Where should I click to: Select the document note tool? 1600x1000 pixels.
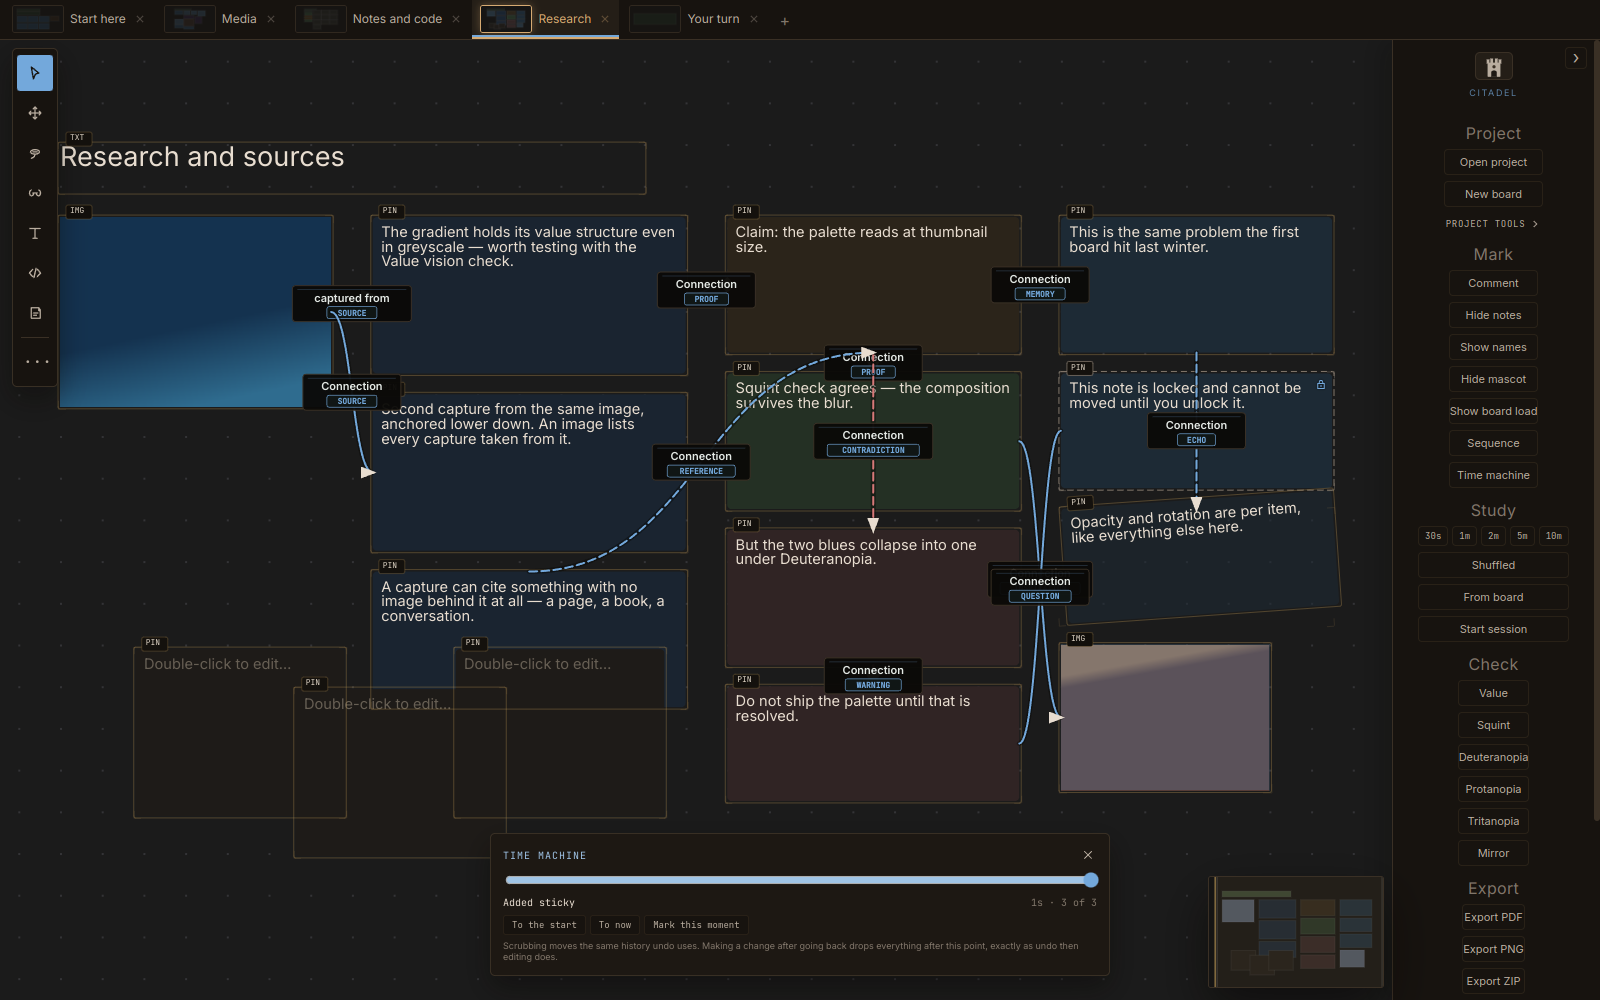point(35,313)
